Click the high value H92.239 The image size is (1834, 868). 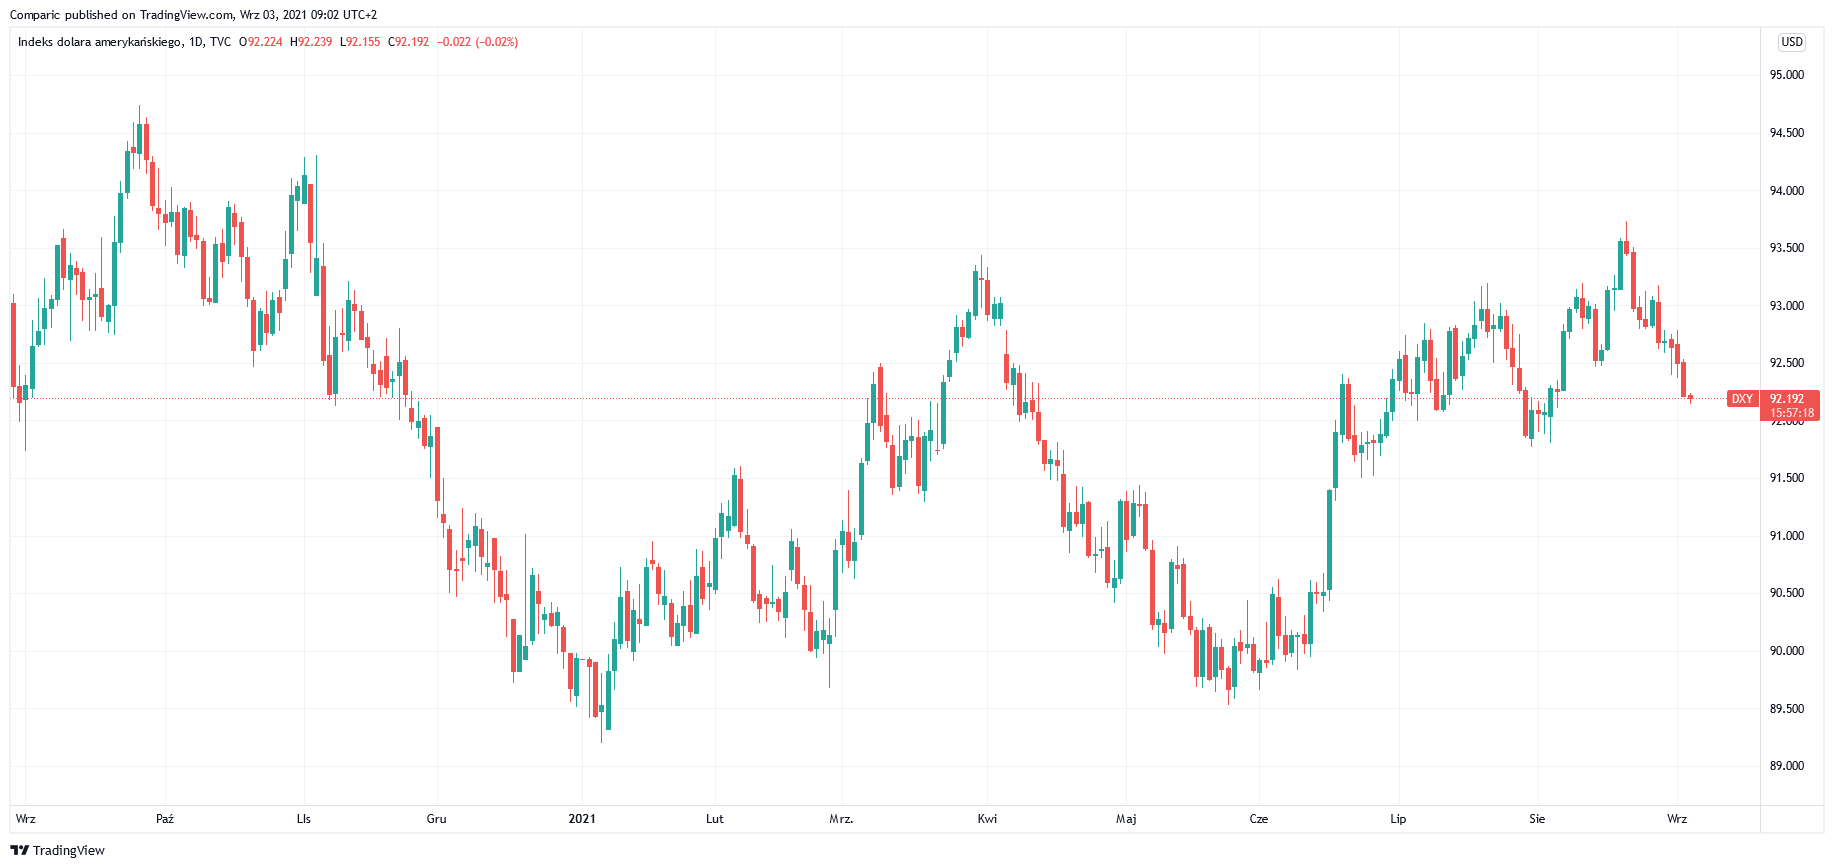pyautogui.click(x=311, y=42)
